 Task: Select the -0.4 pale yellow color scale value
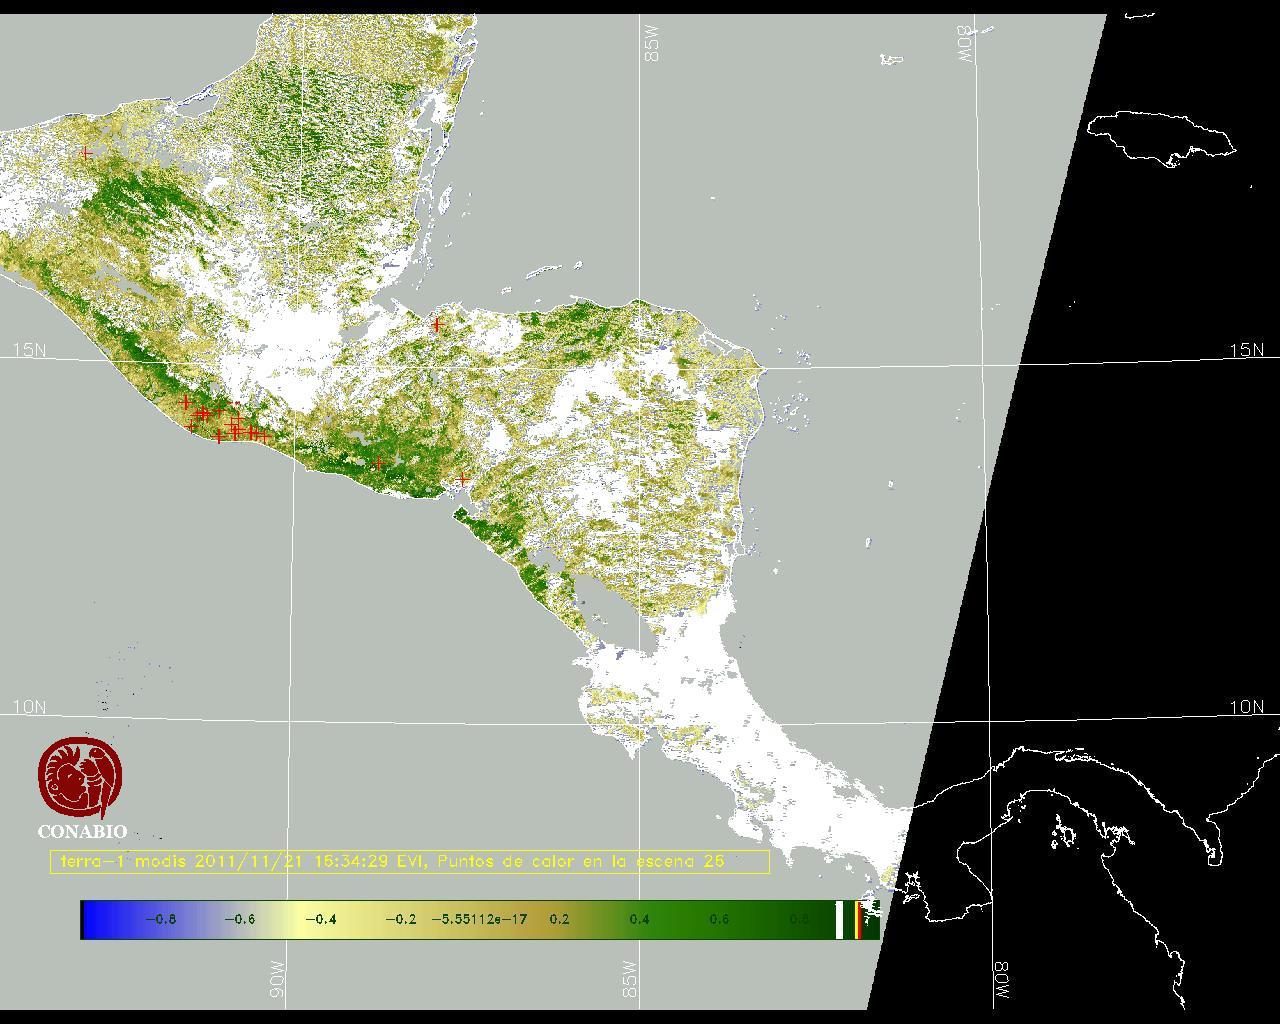320,919
